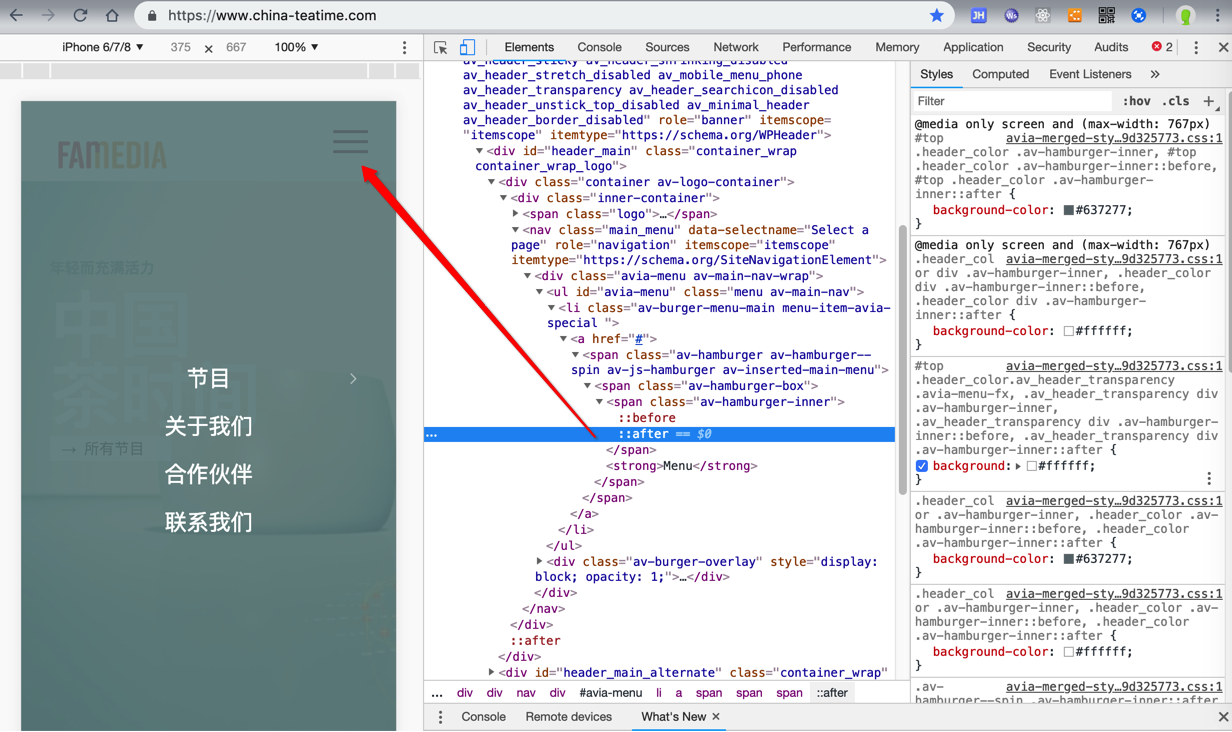Show more style tabs chevron
This screenshot has height=732, width=1232.
(1155, 74)
